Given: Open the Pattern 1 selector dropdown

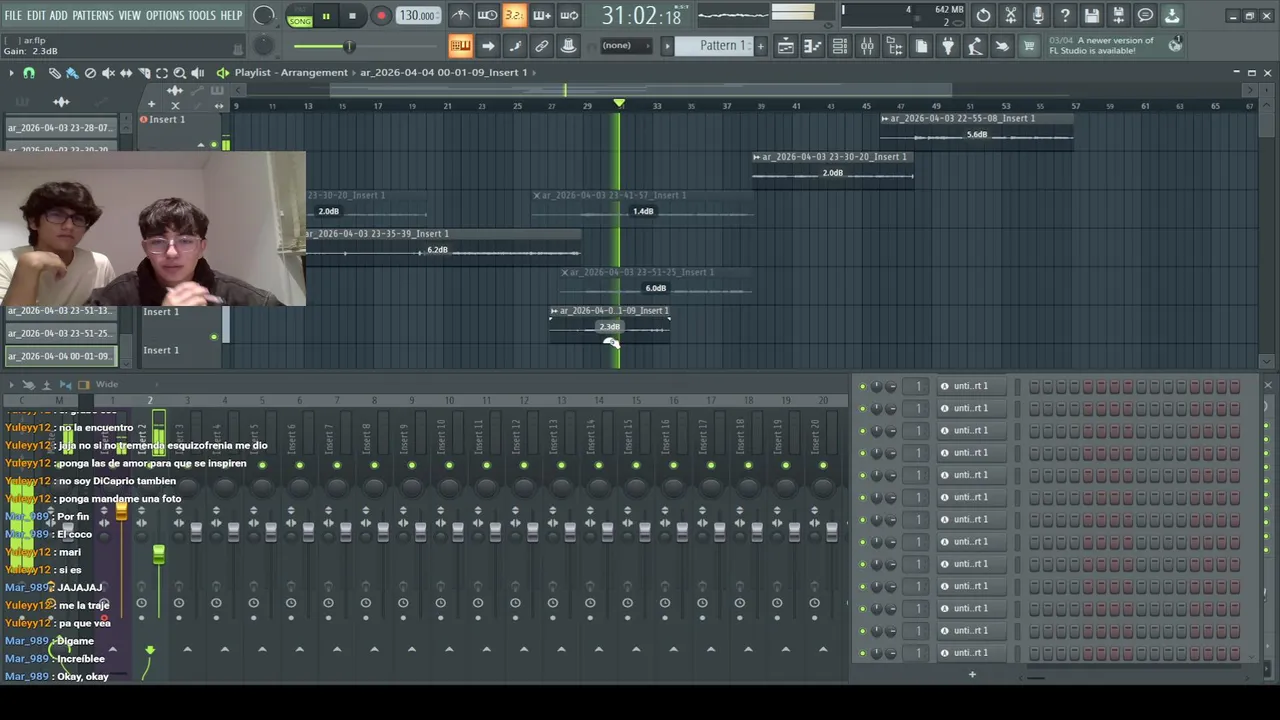Looking at the screenshot, I should click(712, 46).
